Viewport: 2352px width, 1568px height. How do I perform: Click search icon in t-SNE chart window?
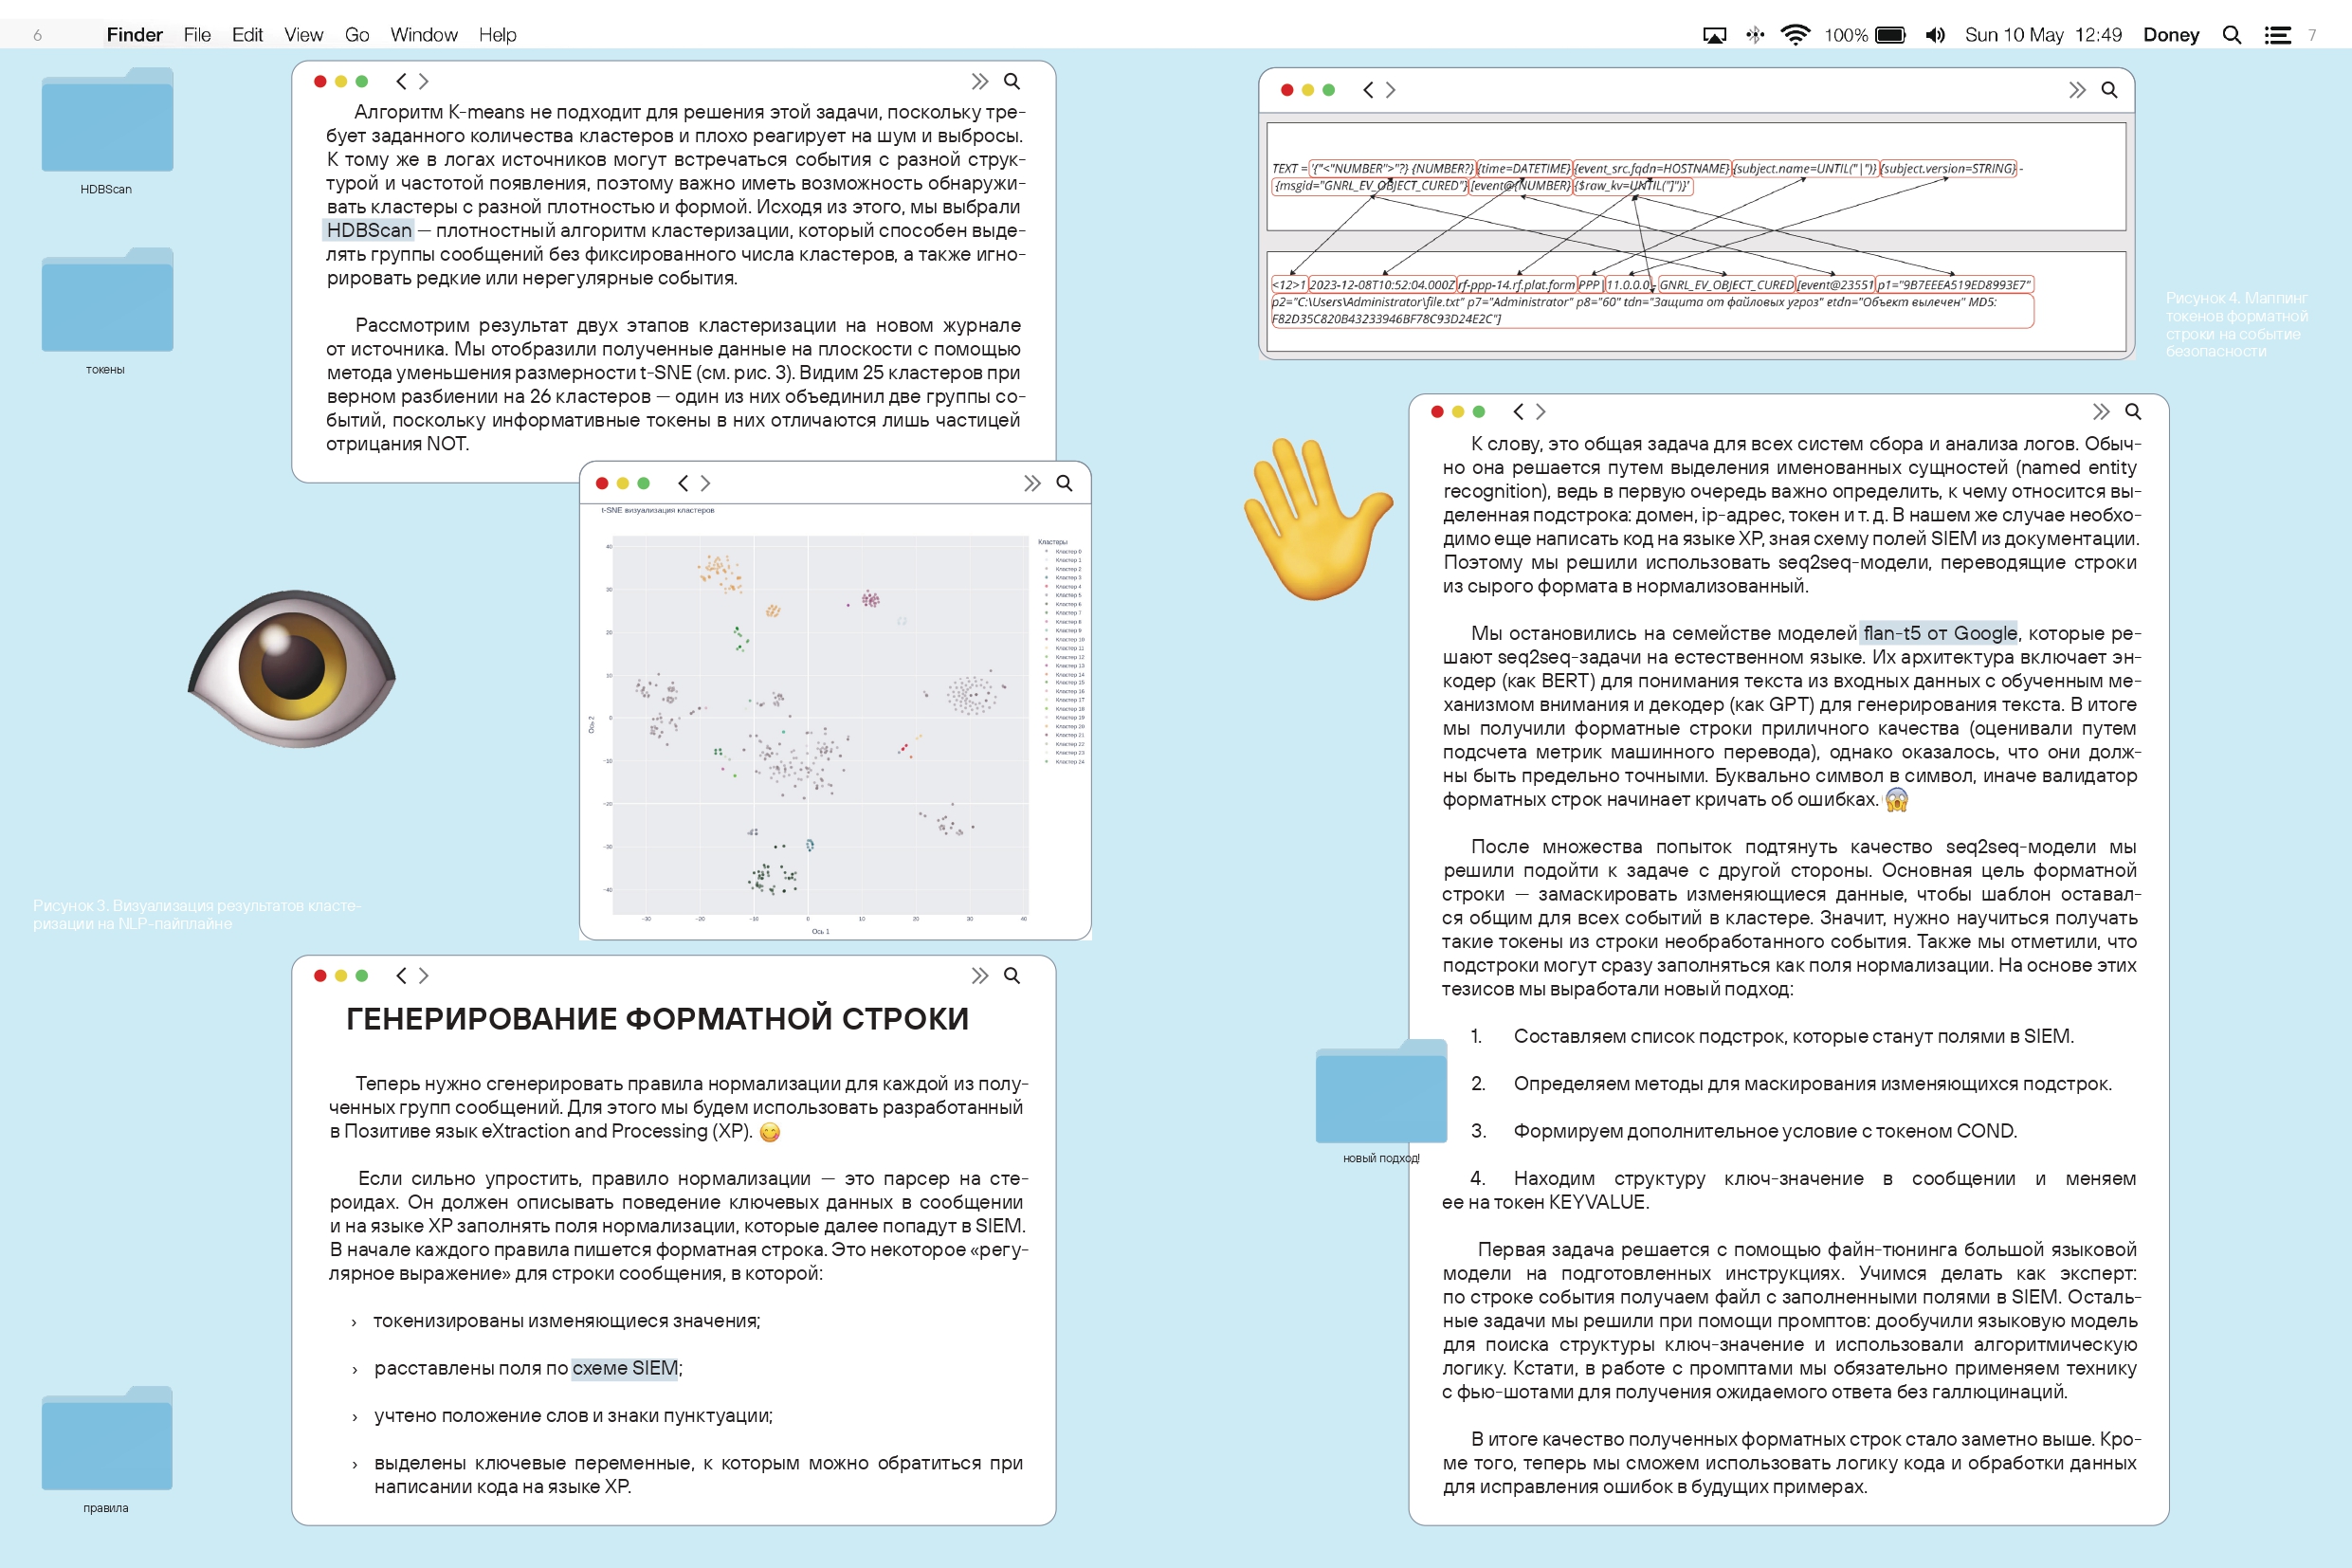(x=1064, y=483)
